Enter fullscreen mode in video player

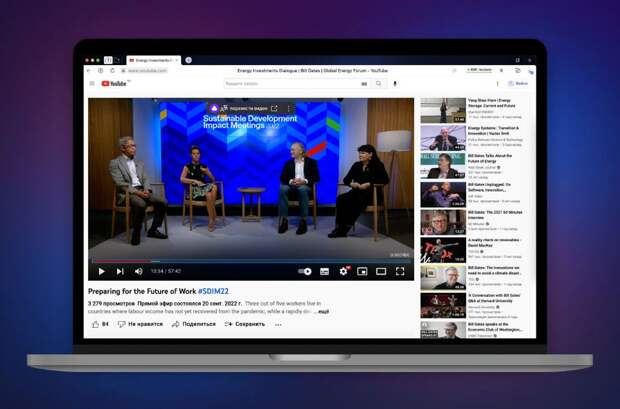400,271
